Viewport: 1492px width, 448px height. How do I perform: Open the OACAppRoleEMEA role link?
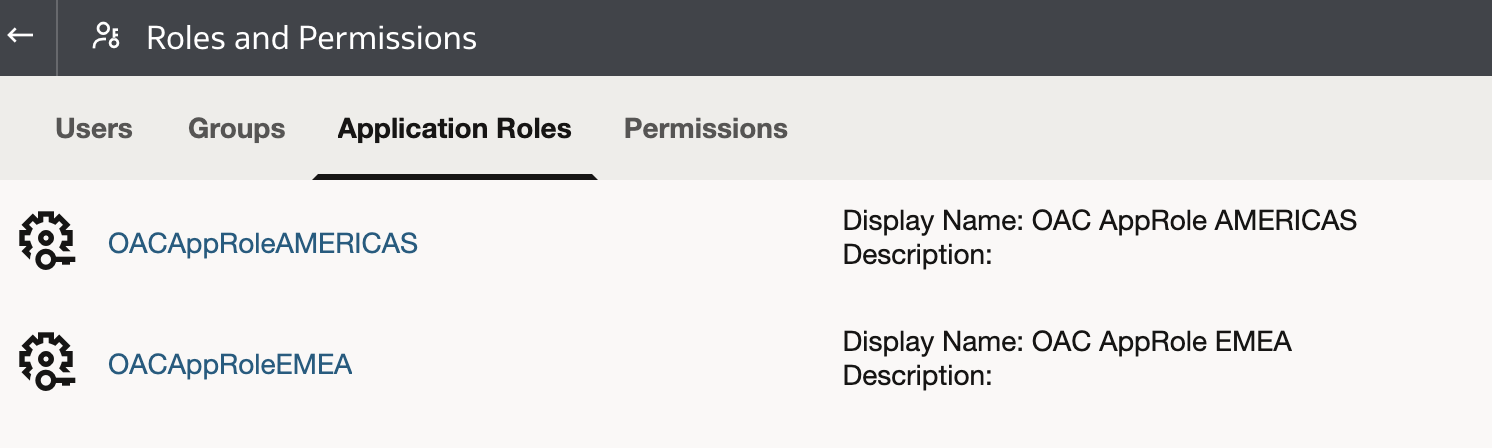point(230,365)
